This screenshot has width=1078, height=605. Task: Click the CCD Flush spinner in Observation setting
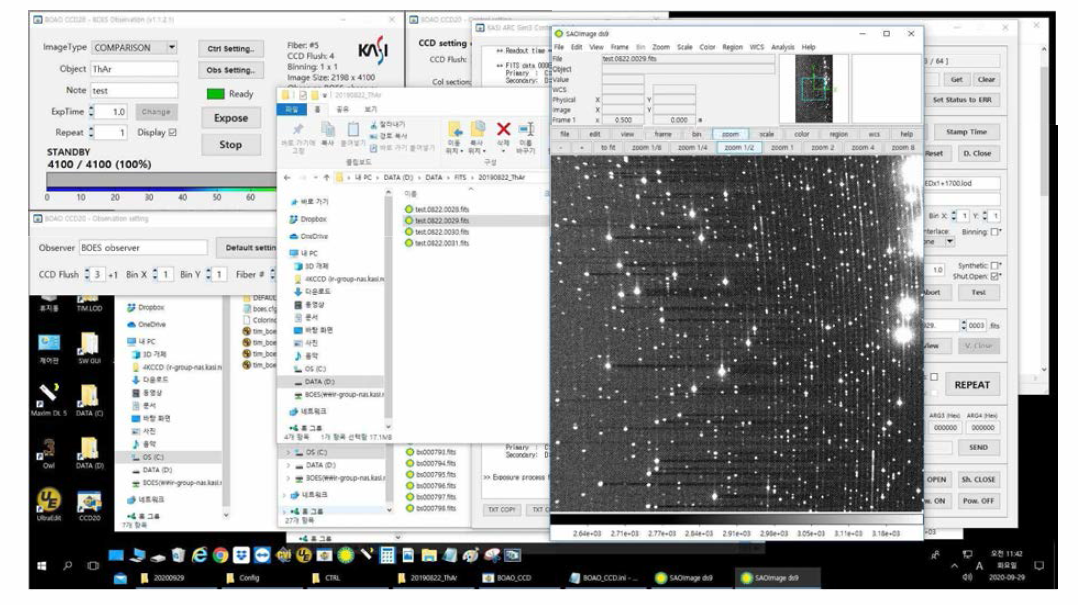pyautogui.click(x=87, y=274)
